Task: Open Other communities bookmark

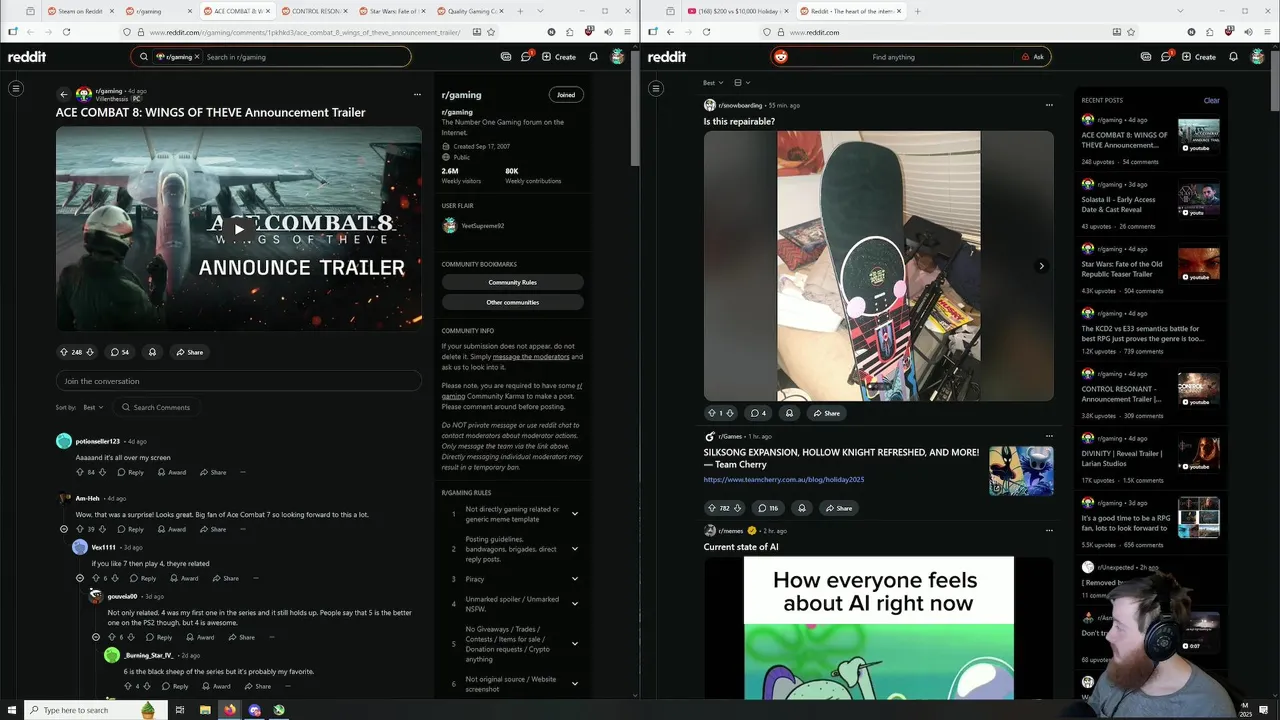Action: click(x=512, y=302)
